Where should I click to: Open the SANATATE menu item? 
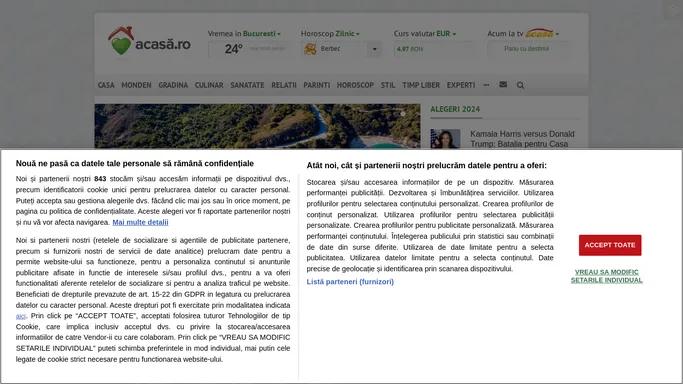pyautogui.click(x=247, y=85)
